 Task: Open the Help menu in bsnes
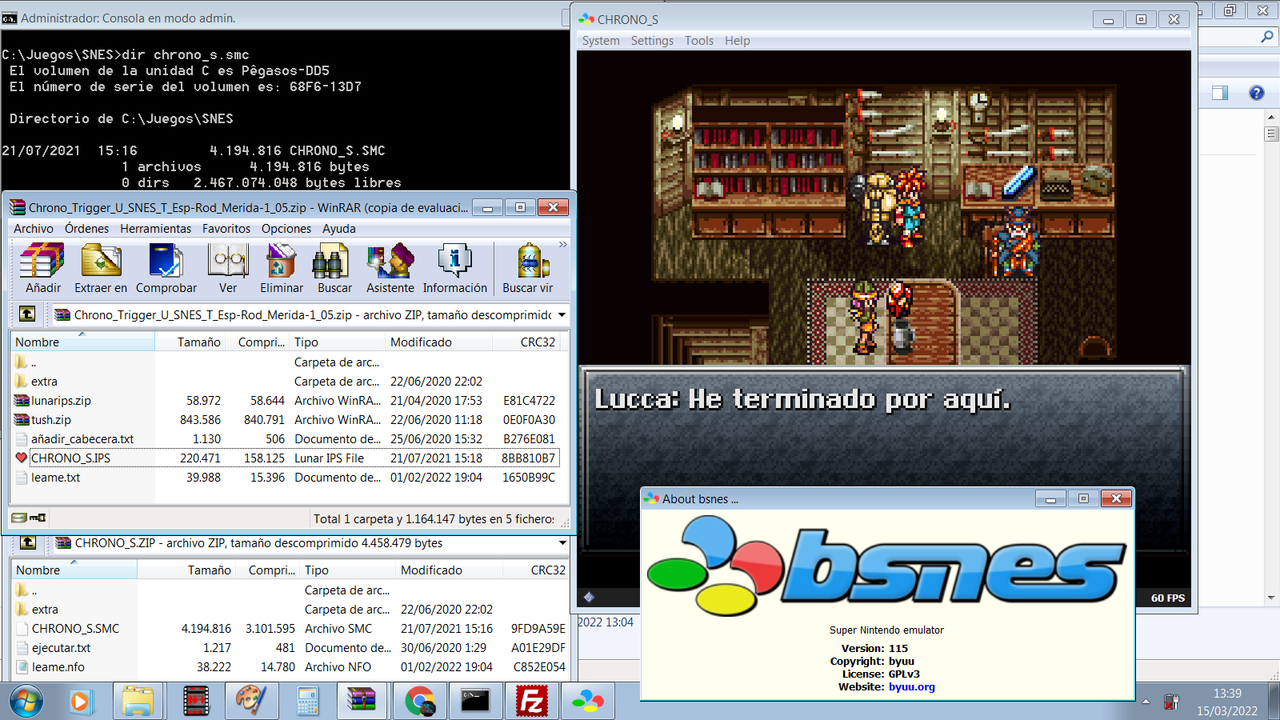pos(737,41)
